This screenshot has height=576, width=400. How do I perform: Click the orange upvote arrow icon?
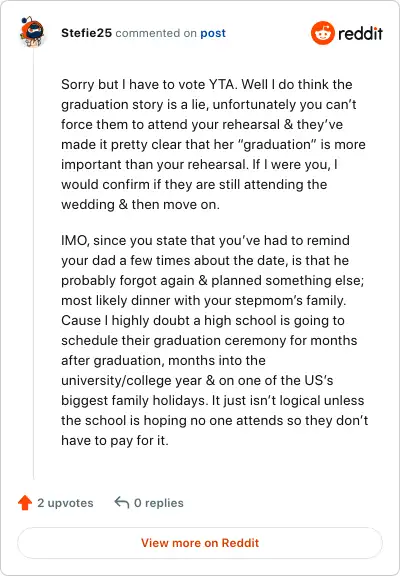coord(25,503)
